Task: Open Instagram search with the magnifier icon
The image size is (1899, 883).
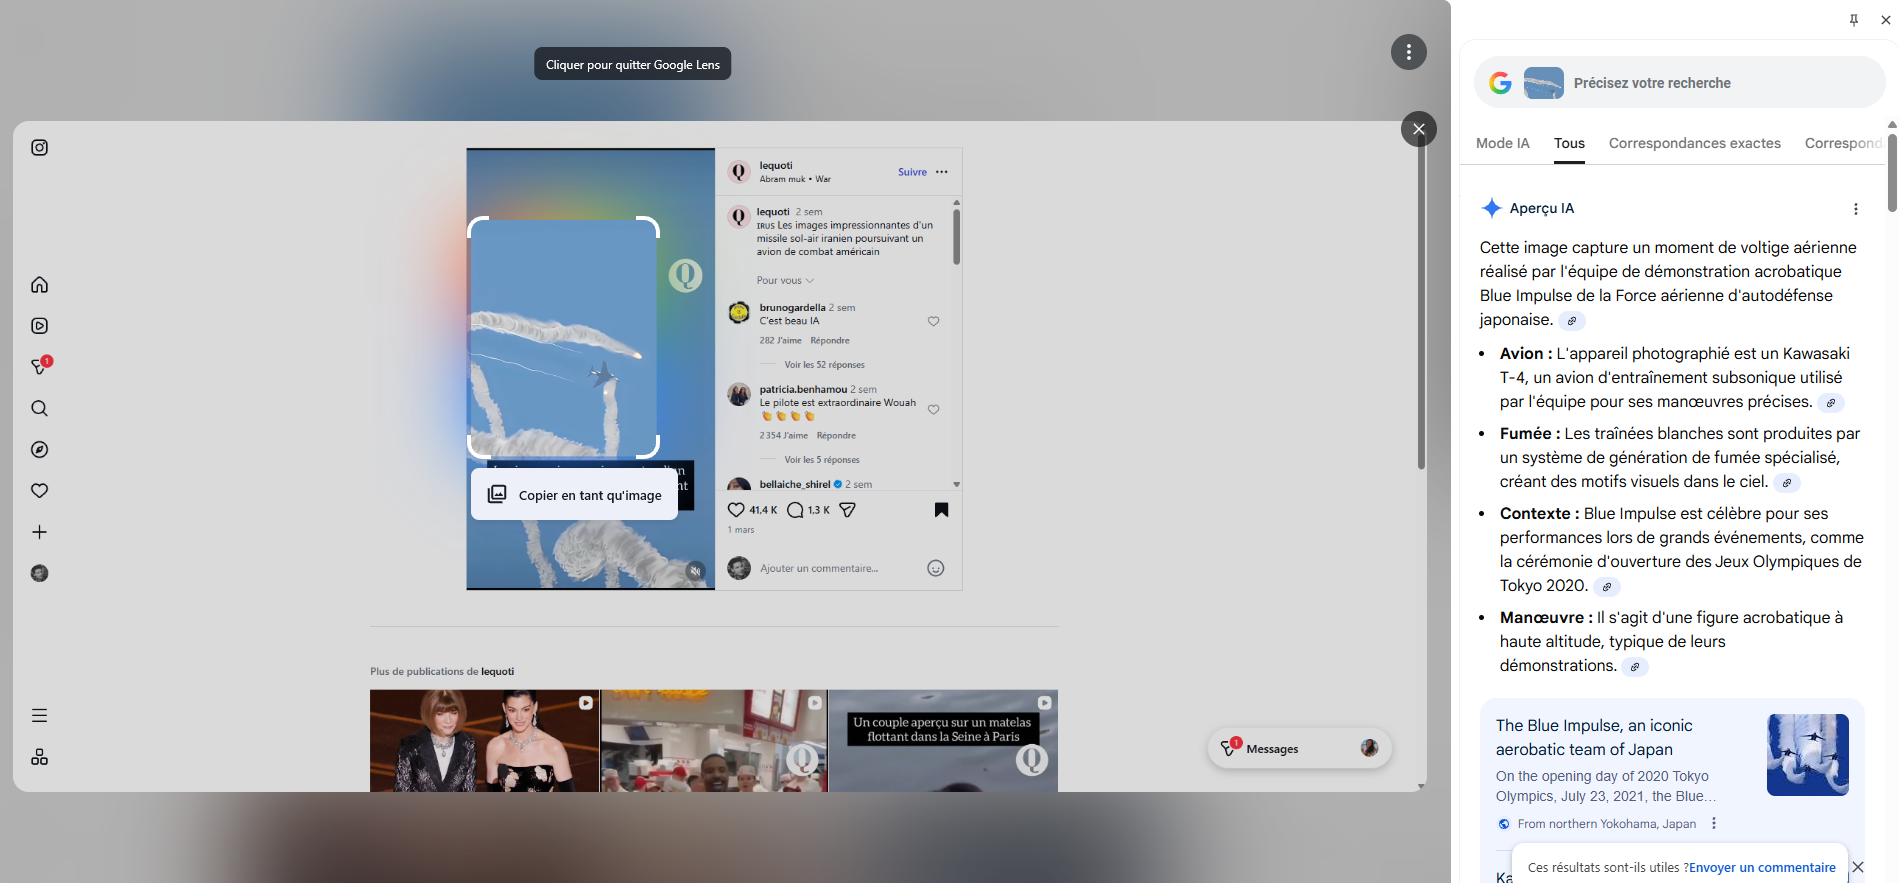Action: coord(39,408)
